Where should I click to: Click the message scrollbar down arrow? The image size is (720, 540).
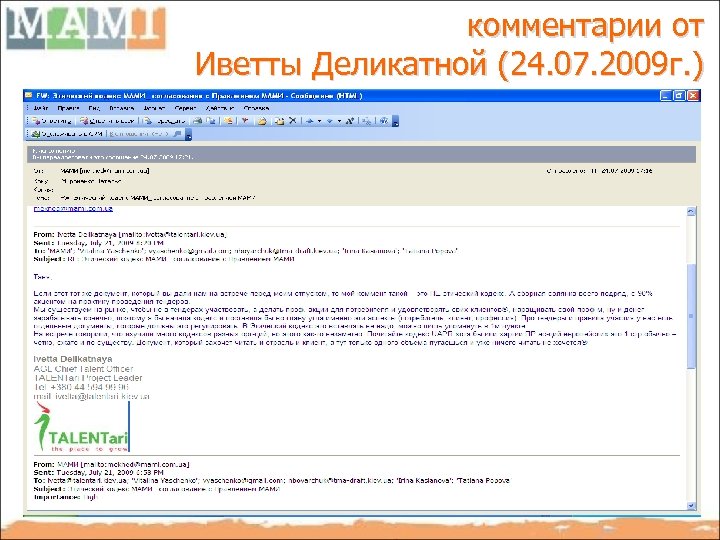tap(691, 506)
